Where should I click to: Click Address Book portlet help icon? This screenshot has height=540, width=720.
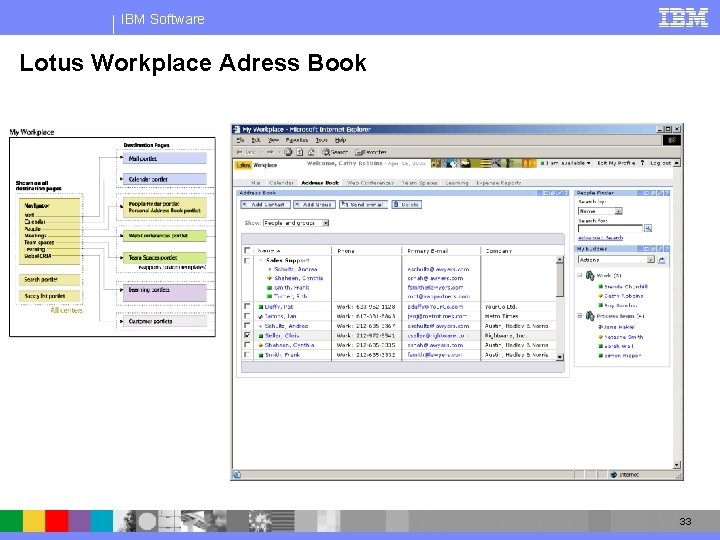[x=566, y=193]
